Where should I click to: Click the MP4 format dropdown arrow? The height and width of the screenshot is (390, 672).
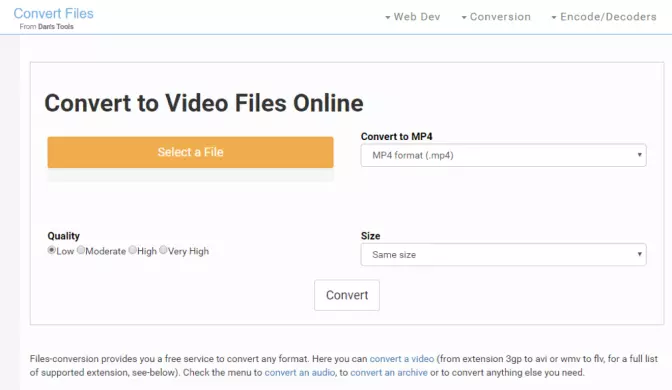tap(639, 155)
